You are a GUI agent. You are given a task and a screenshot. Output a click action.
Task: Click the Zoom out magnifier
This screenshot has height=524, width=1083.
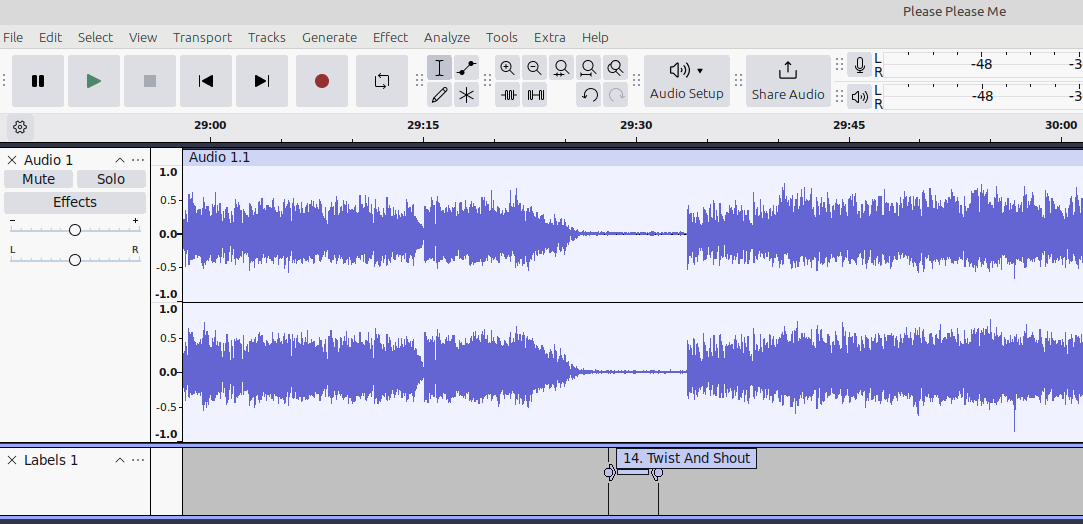[x=535, y=68]
